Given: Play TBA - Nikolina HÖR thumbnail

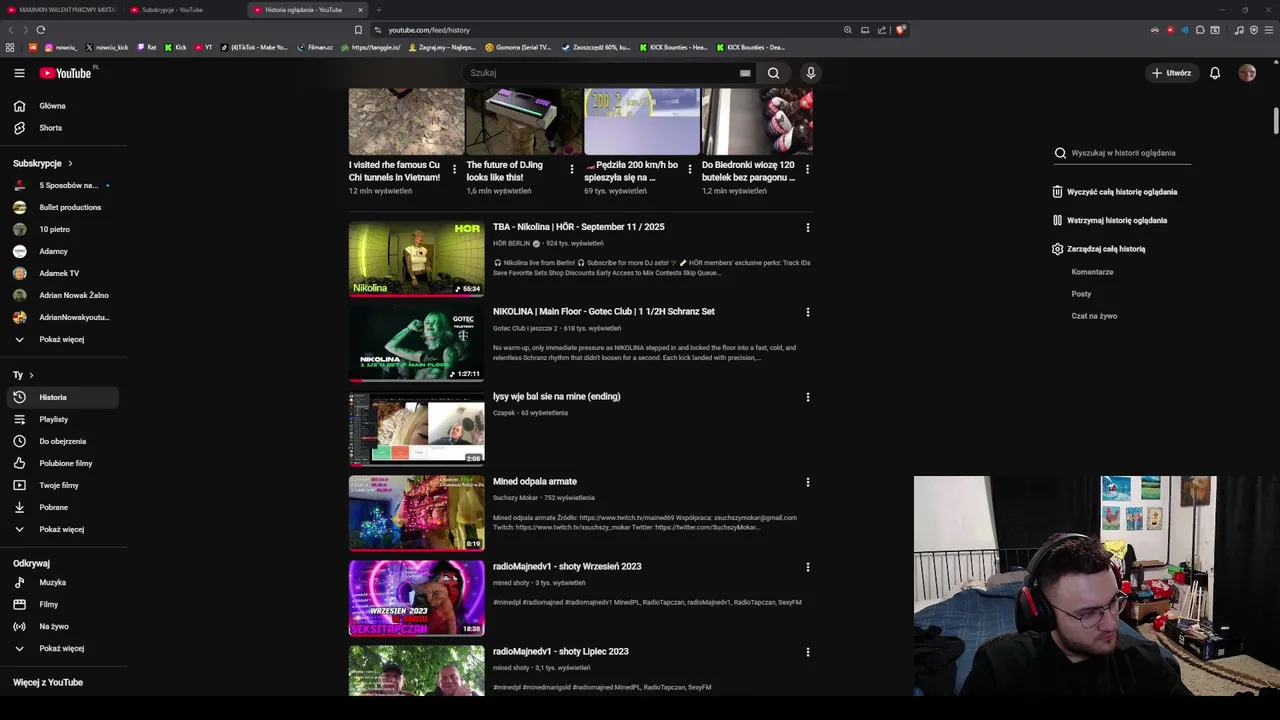Looking at the screenshot, I should coord(416,259).
